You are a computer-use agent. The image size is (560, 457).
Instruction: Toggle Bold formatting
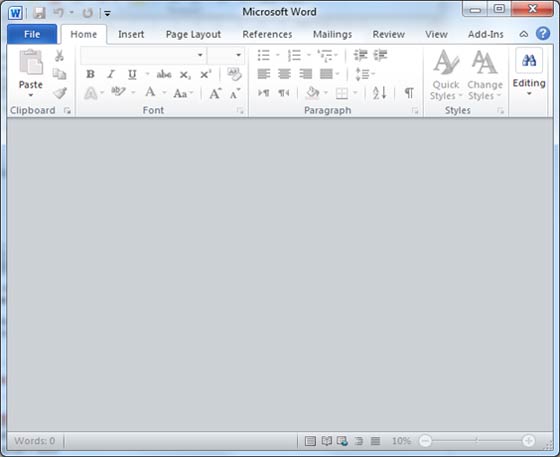[90, 74]
